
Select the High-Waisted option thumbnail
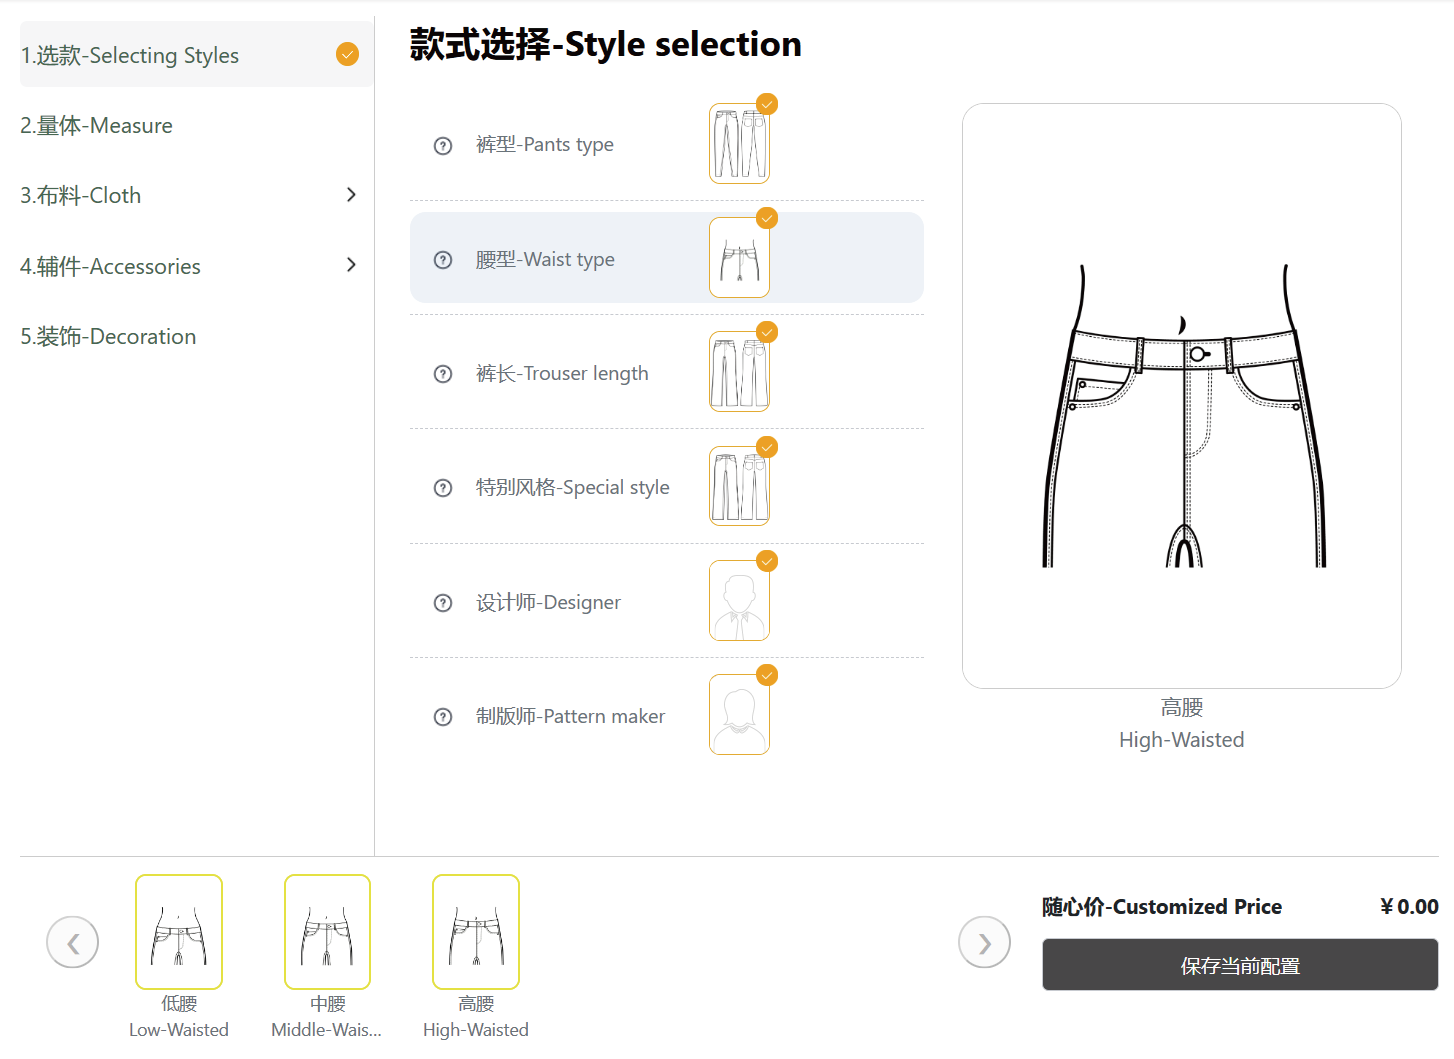476,932
